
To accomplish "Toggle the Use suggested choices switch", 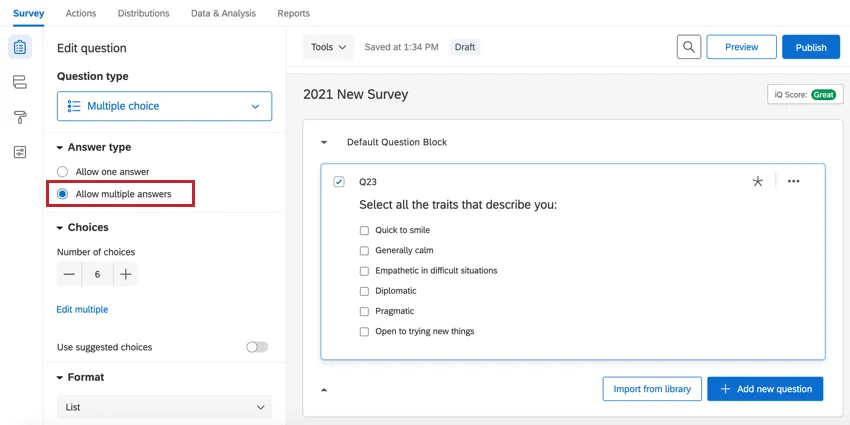I will pyautogui.click(x=257, y=347).
